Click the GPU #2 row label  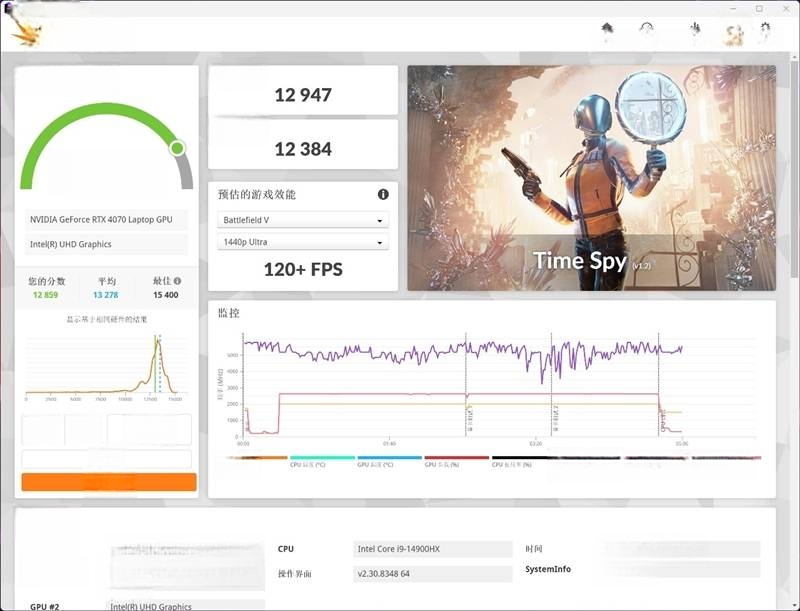click(45, 606)
